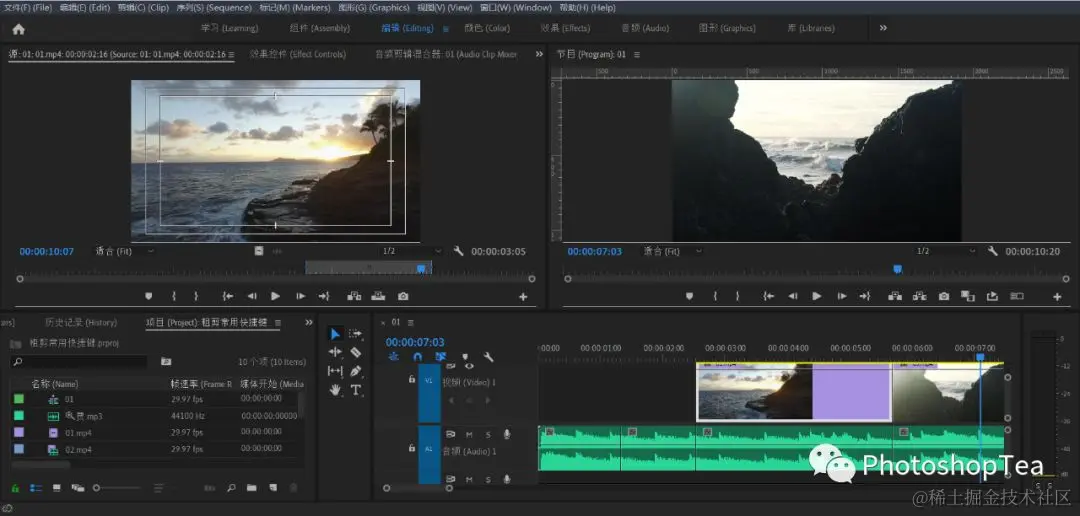The image size is (1080, 516).
Task: Select the Razor tool
Action: click(355, 352)
